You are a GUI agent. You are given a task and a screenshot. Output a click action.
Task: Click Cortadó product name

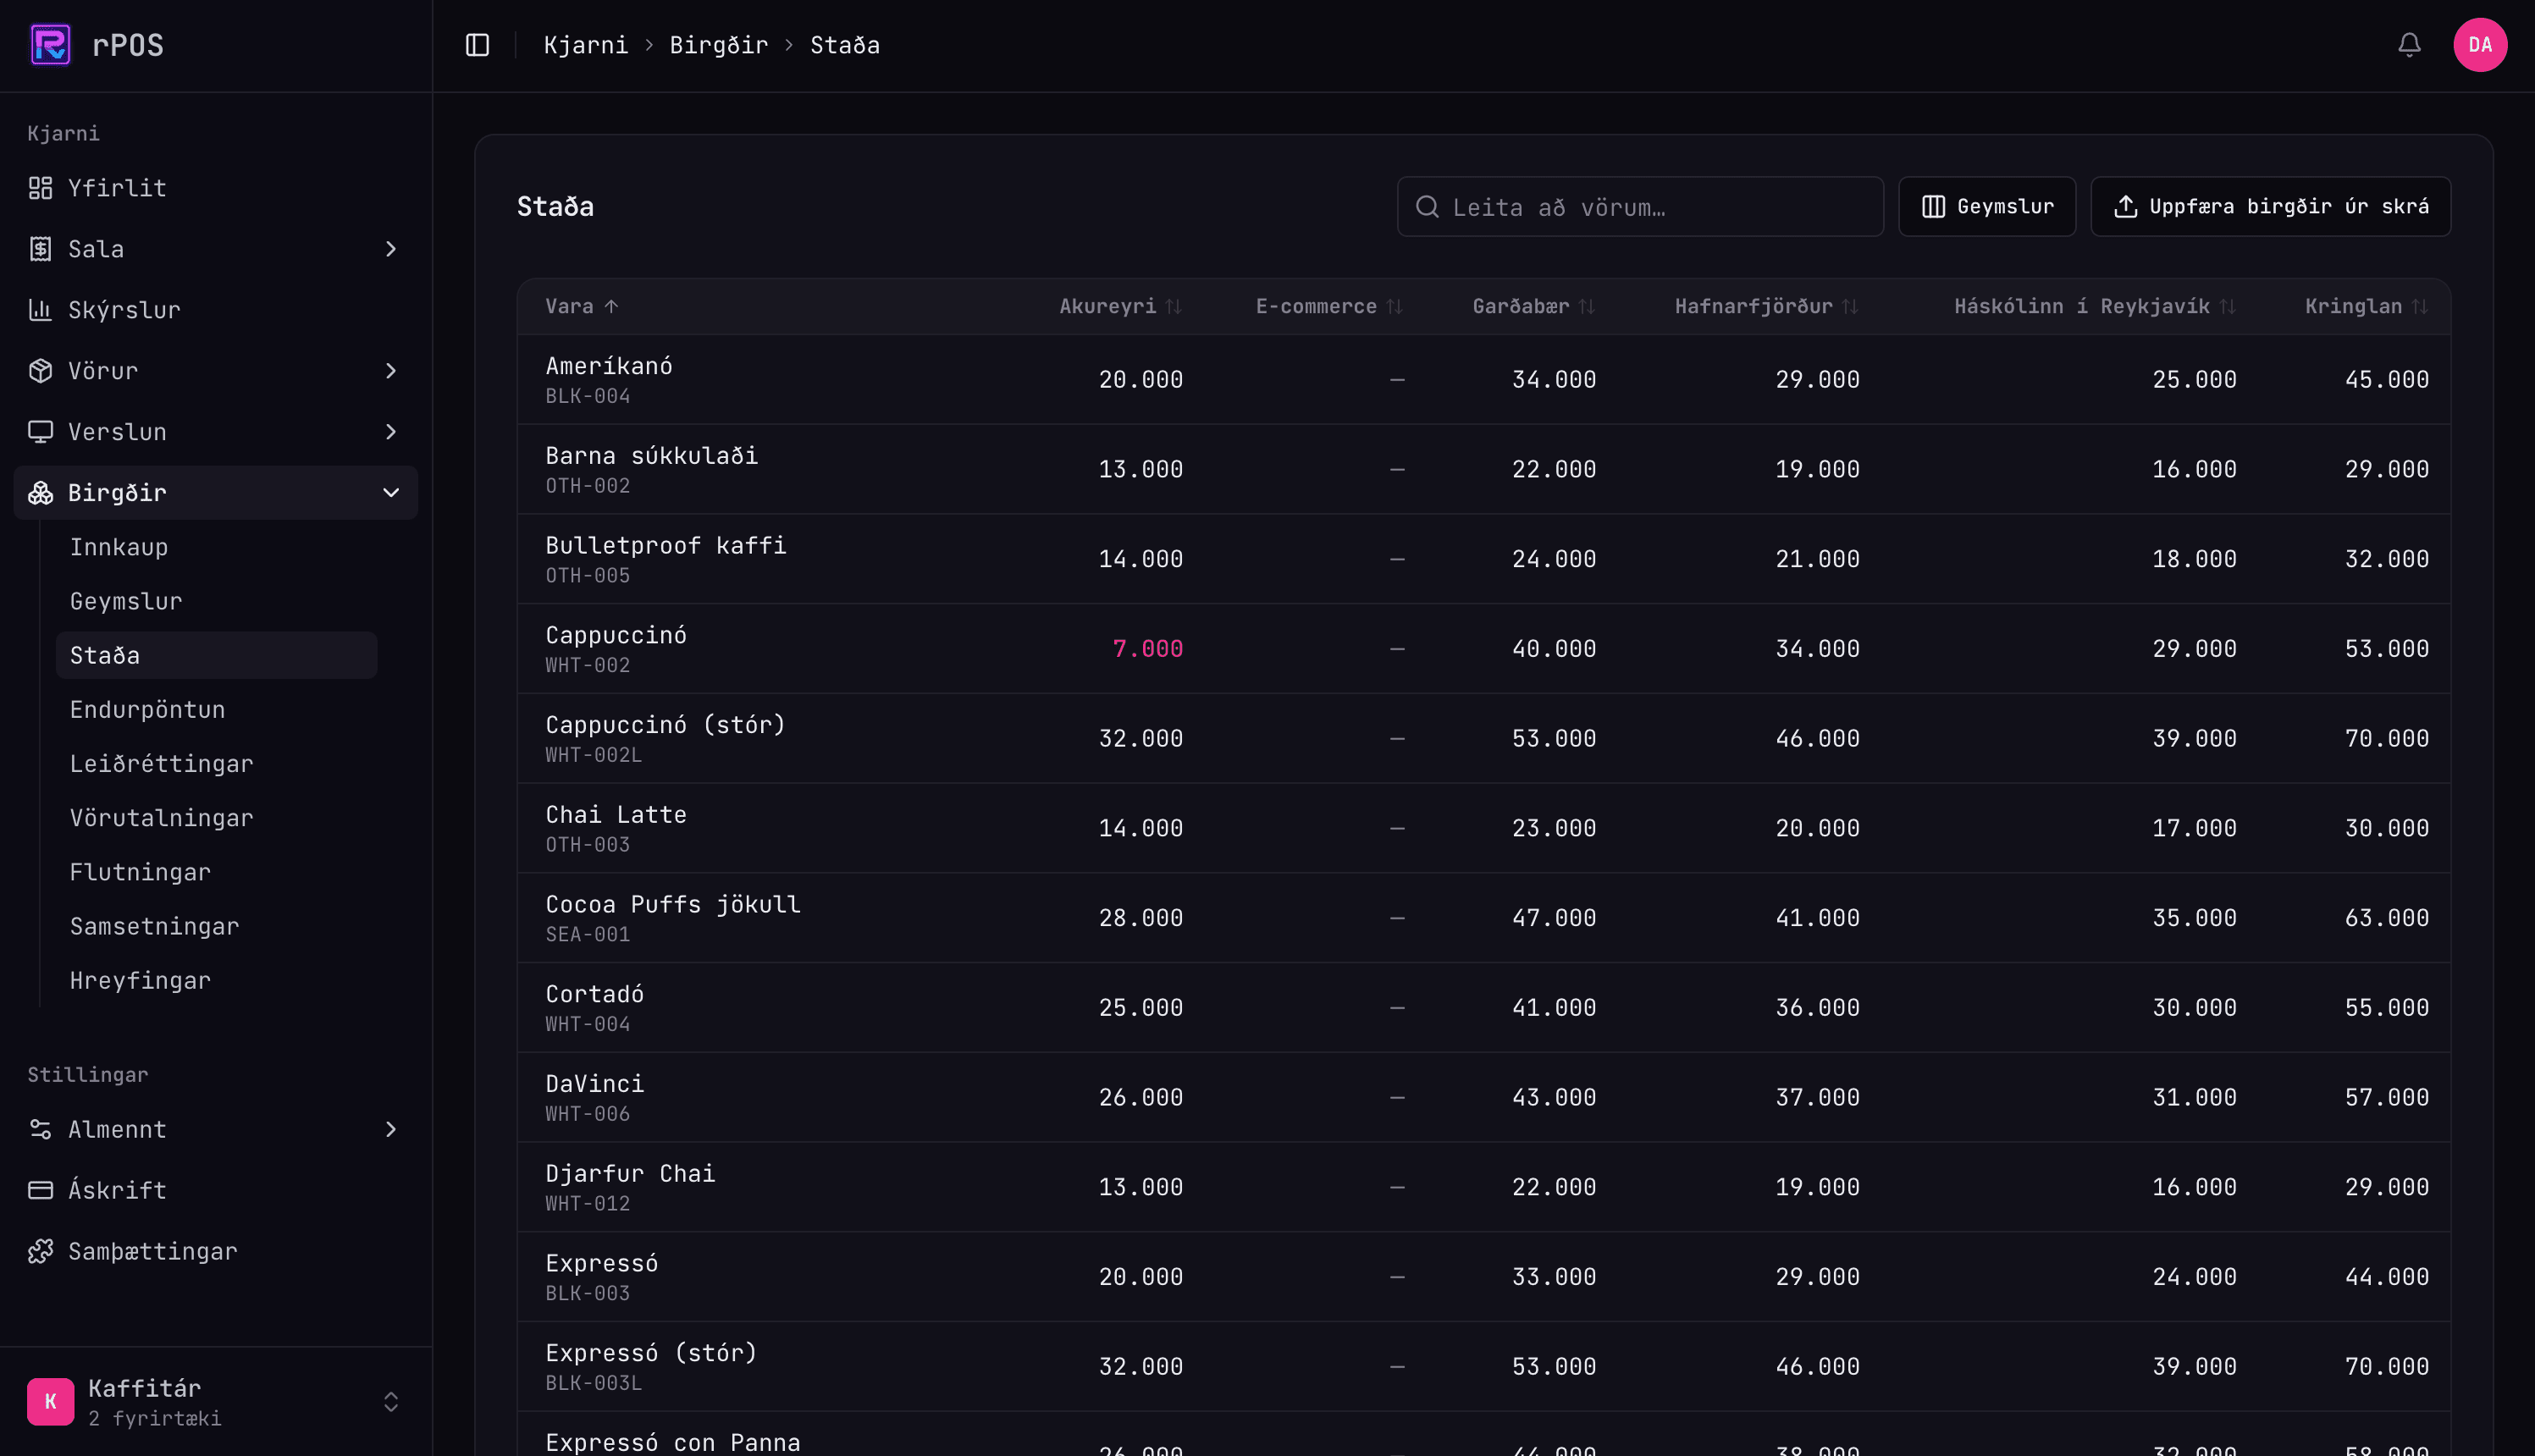(x=594, y=994)
